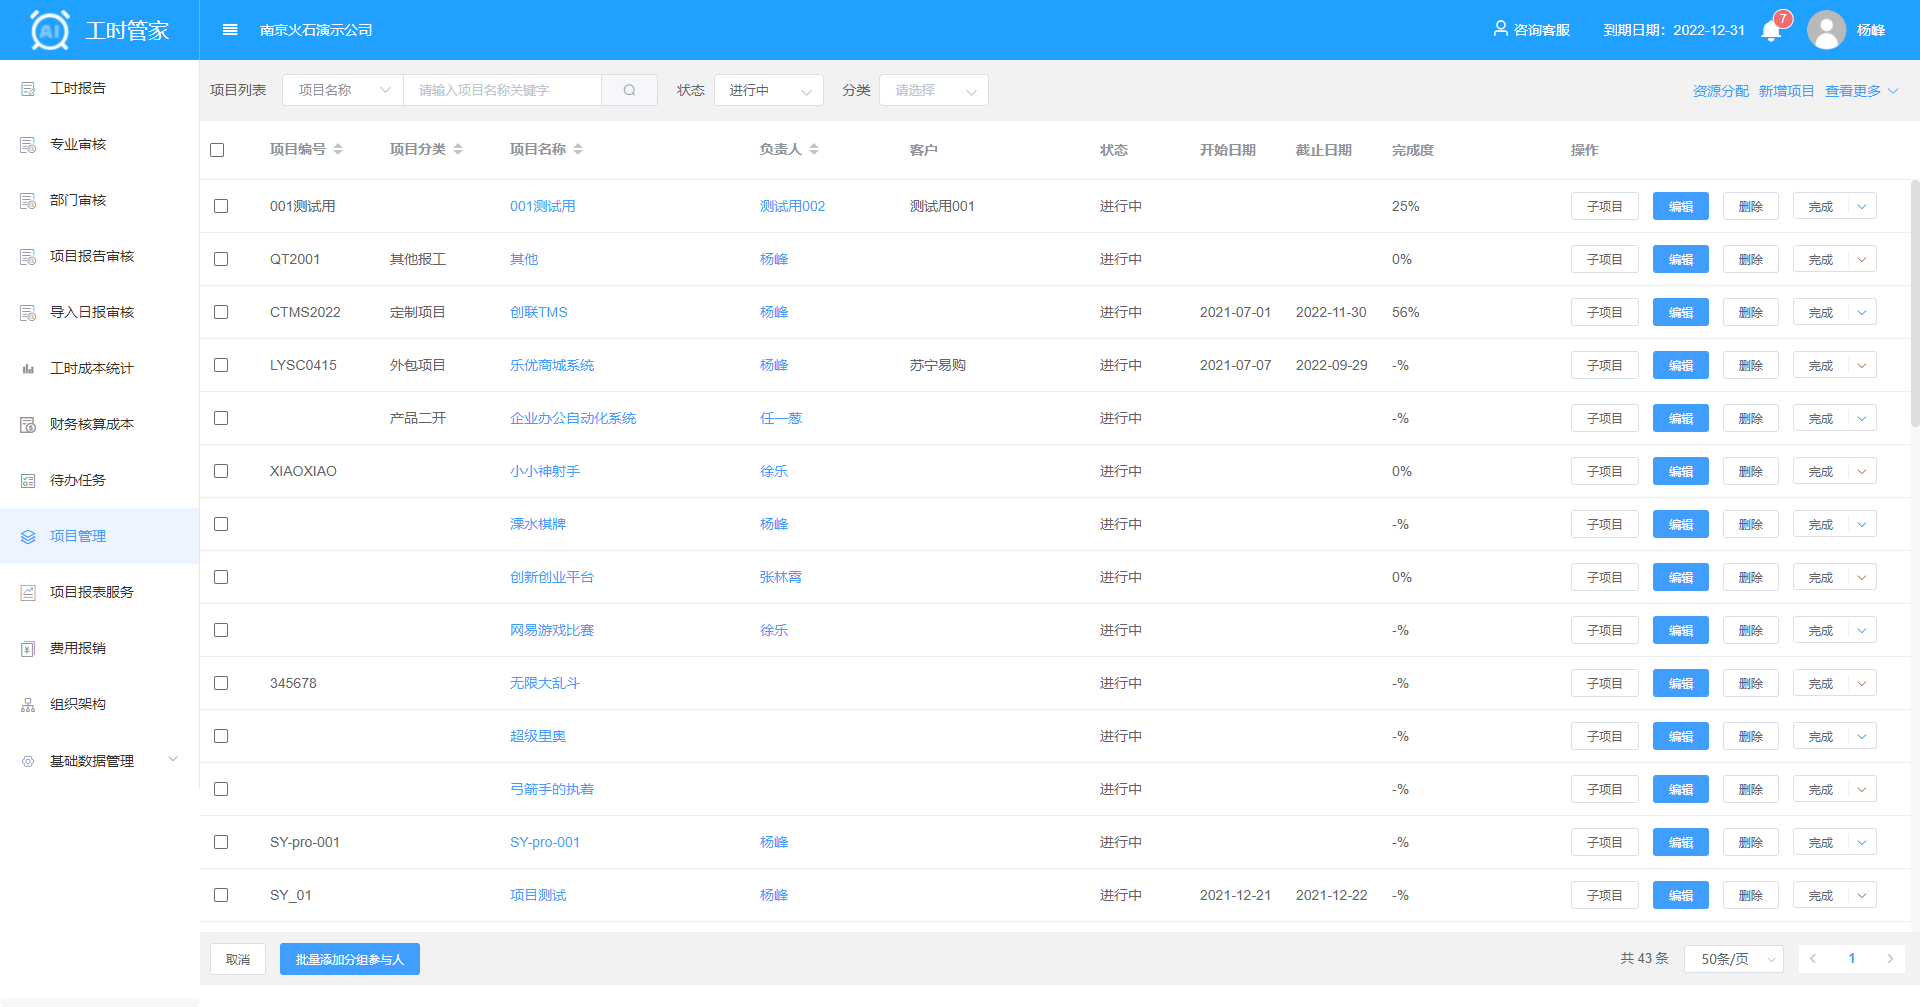Check the select-all header checkbox
Viewport: 1920px width, 1007px height.
point(217,150)
